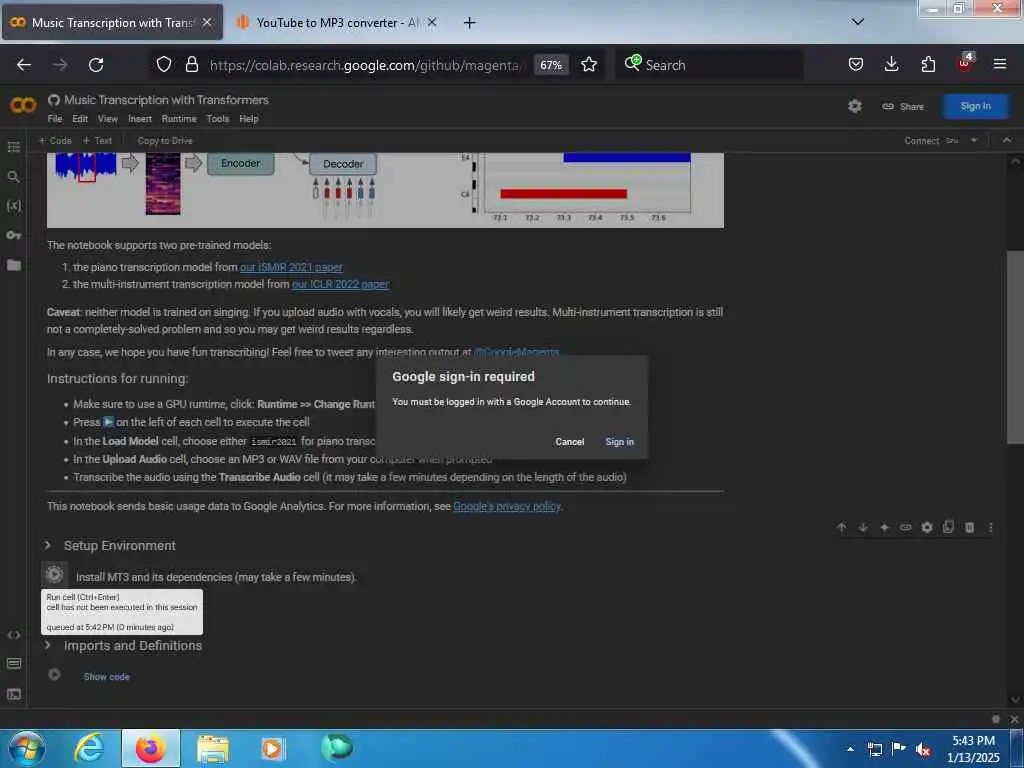Click the 67% zoom level indicator
1024x768 pixels.
(551, 65)
